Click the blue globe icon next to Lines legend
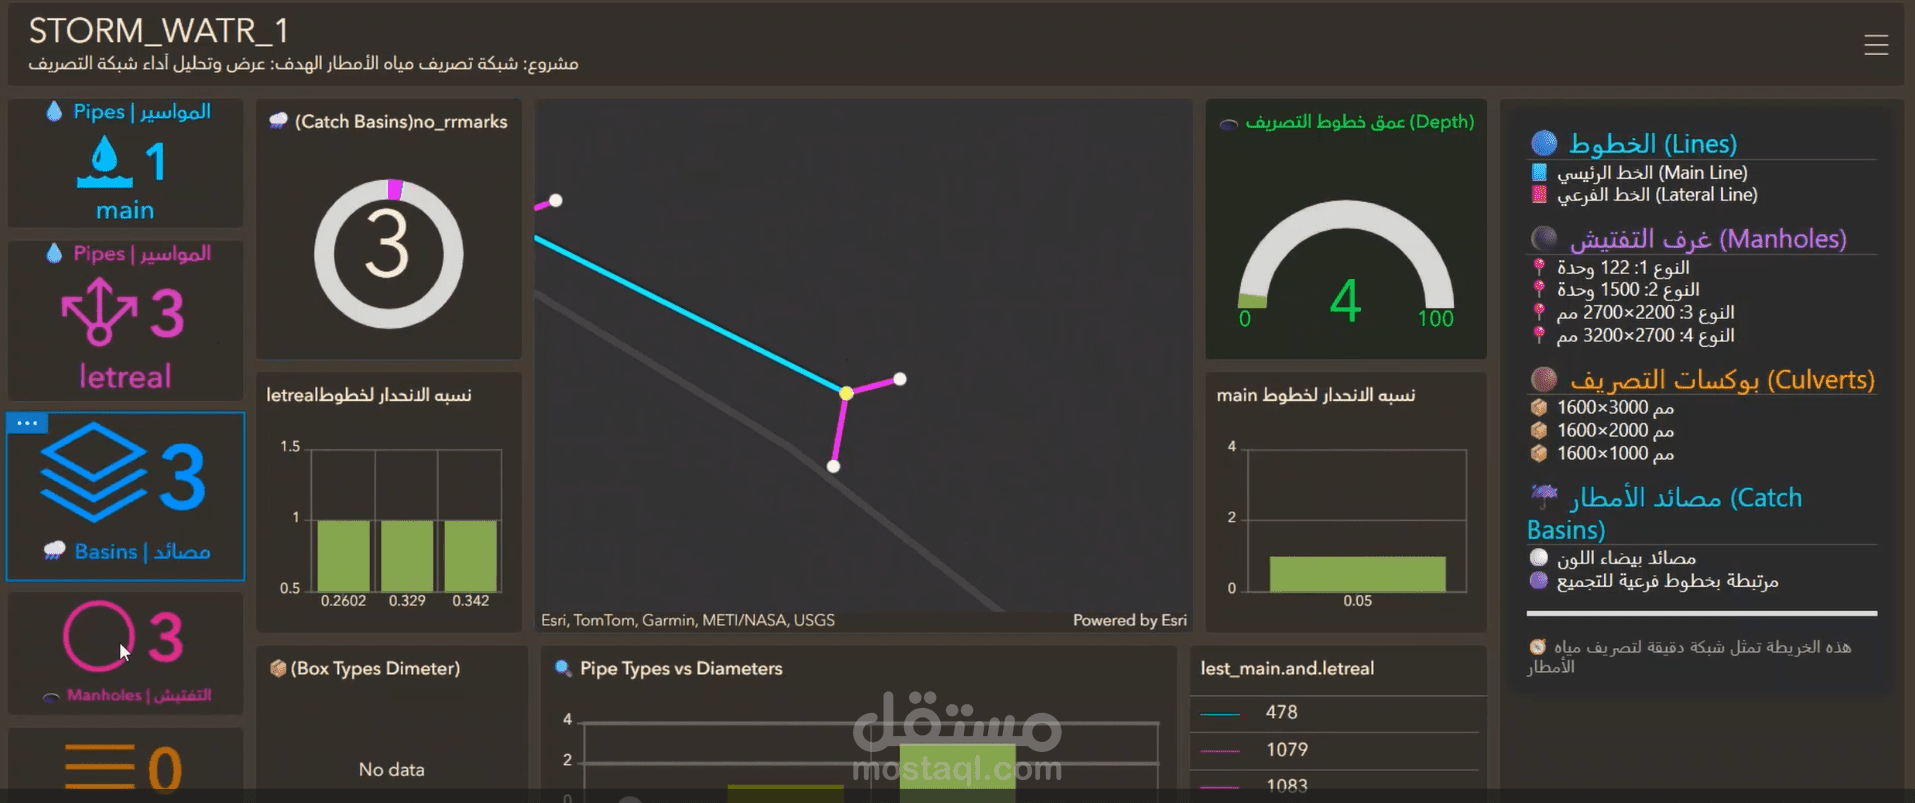This screenshot has width=1915, height=803. [1544, 143]
